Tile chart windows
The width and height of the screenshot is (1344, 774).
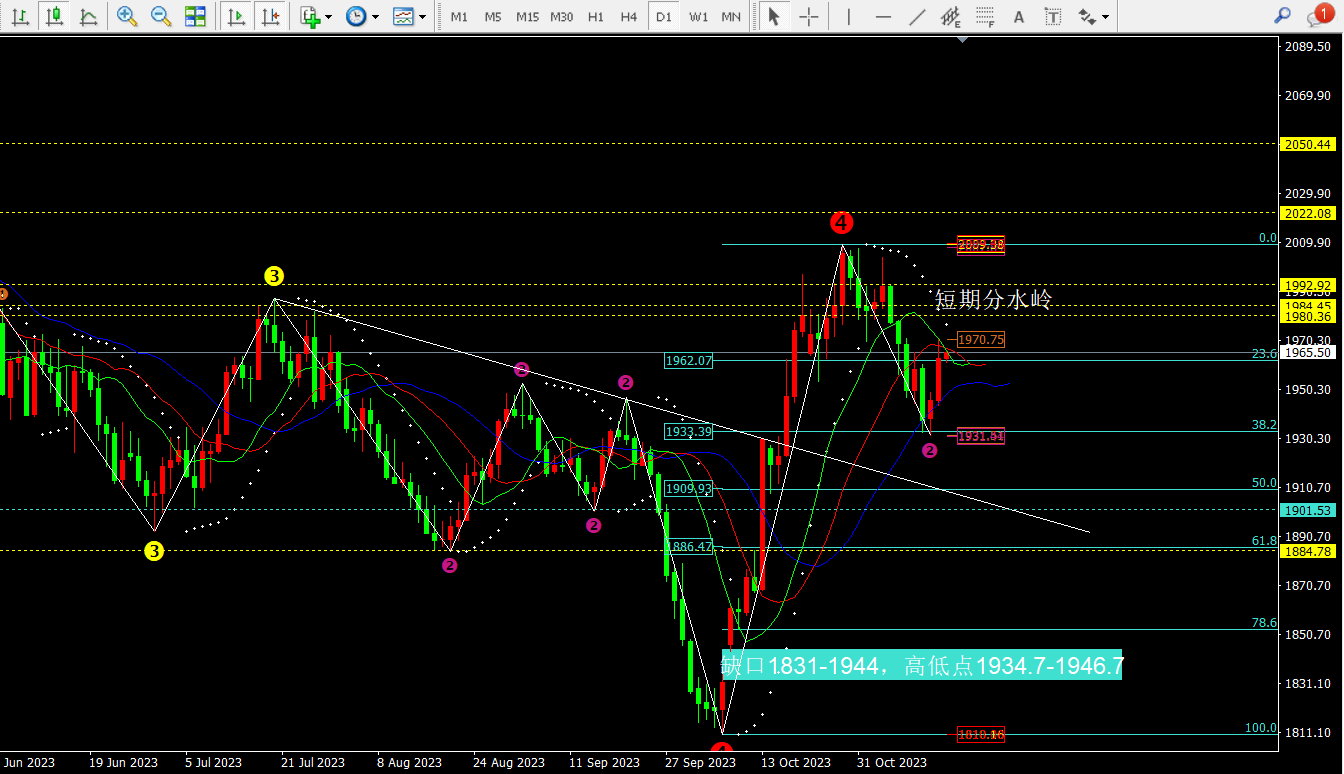pos(195,16)
